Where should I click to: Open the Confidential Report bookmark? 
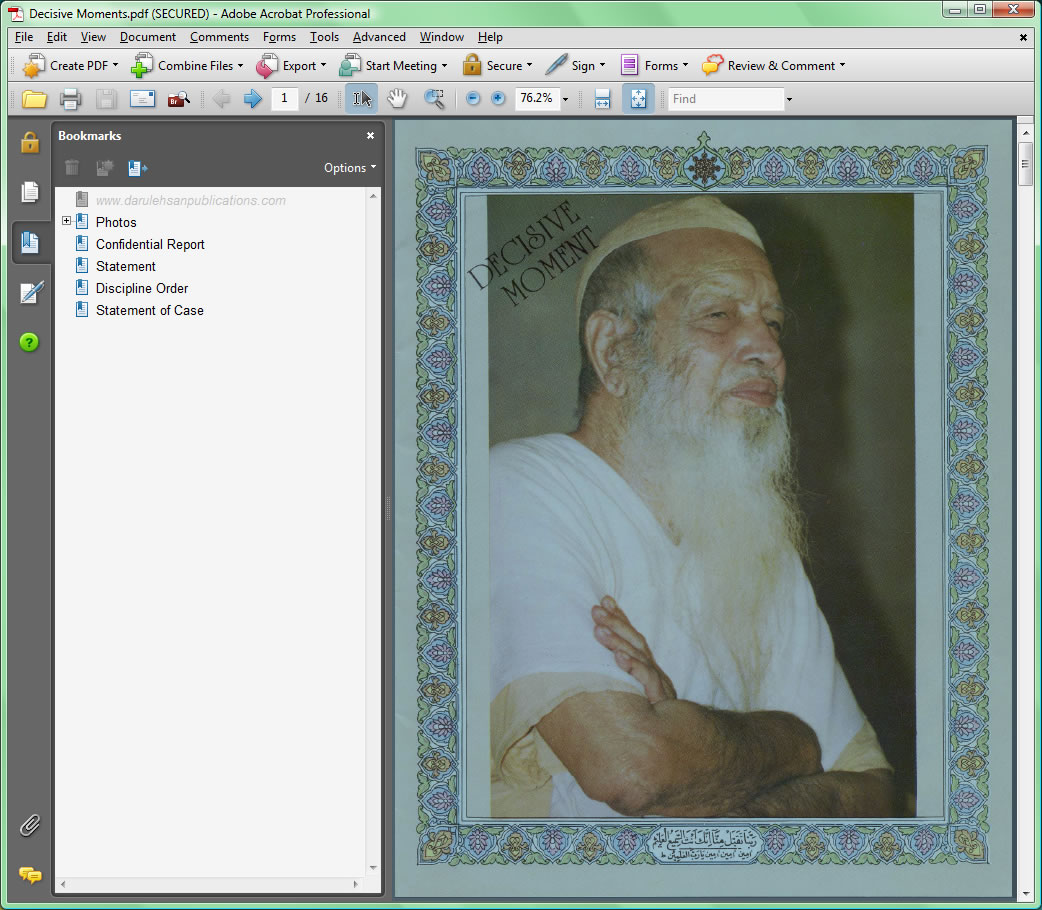point(150,244)
